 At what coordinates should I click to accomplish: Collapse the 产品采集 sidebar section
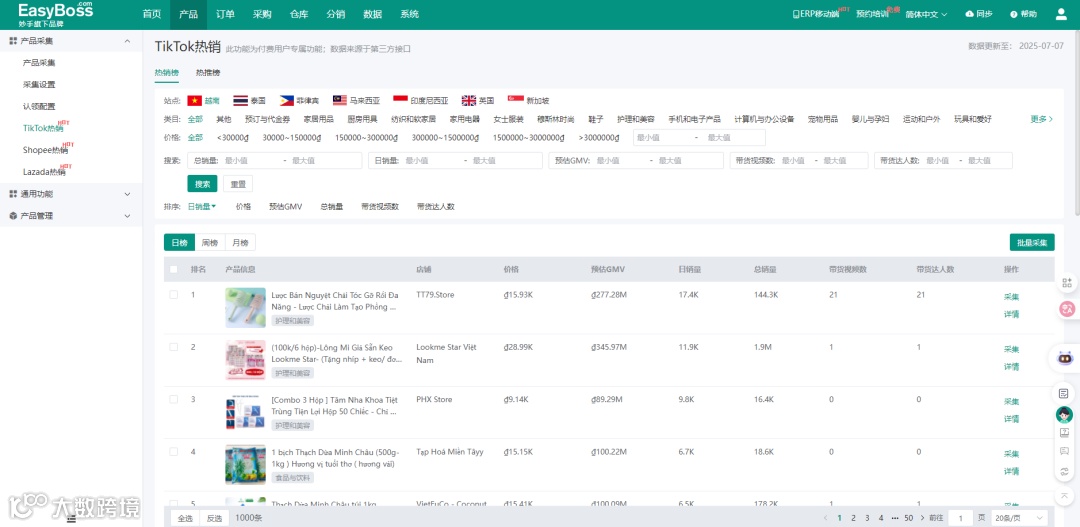click(x=127, y=41)
